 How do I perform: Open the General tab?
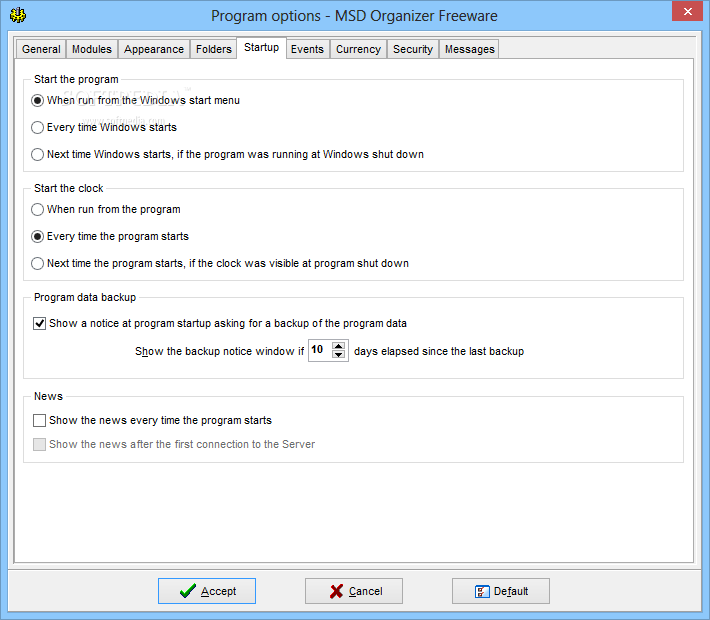pyautogui.click(x=41, y=49)
